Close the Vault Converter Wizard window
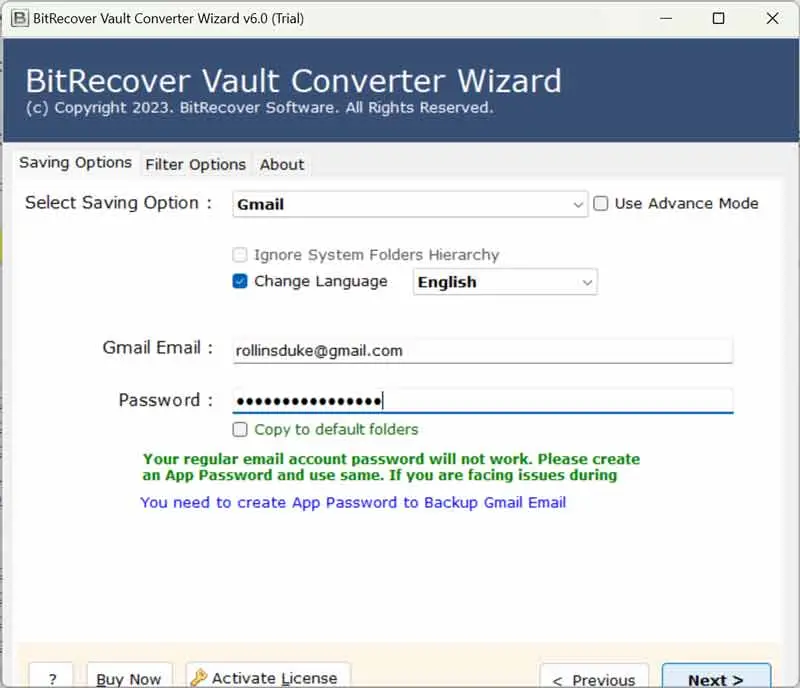This screenshot has height=688, width=800. tap(772, 19)
